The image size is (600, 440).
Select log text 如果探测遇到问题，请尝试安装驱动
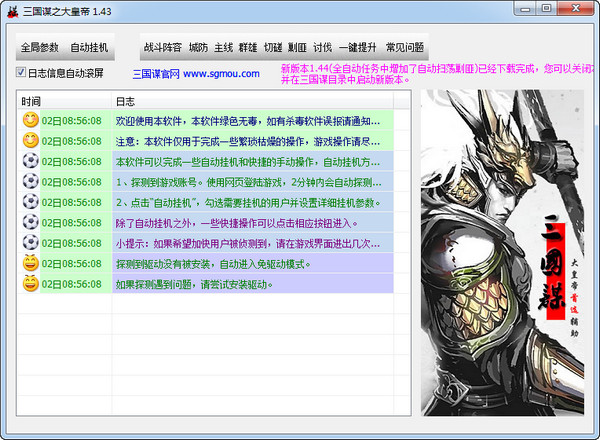coord(194,285)
